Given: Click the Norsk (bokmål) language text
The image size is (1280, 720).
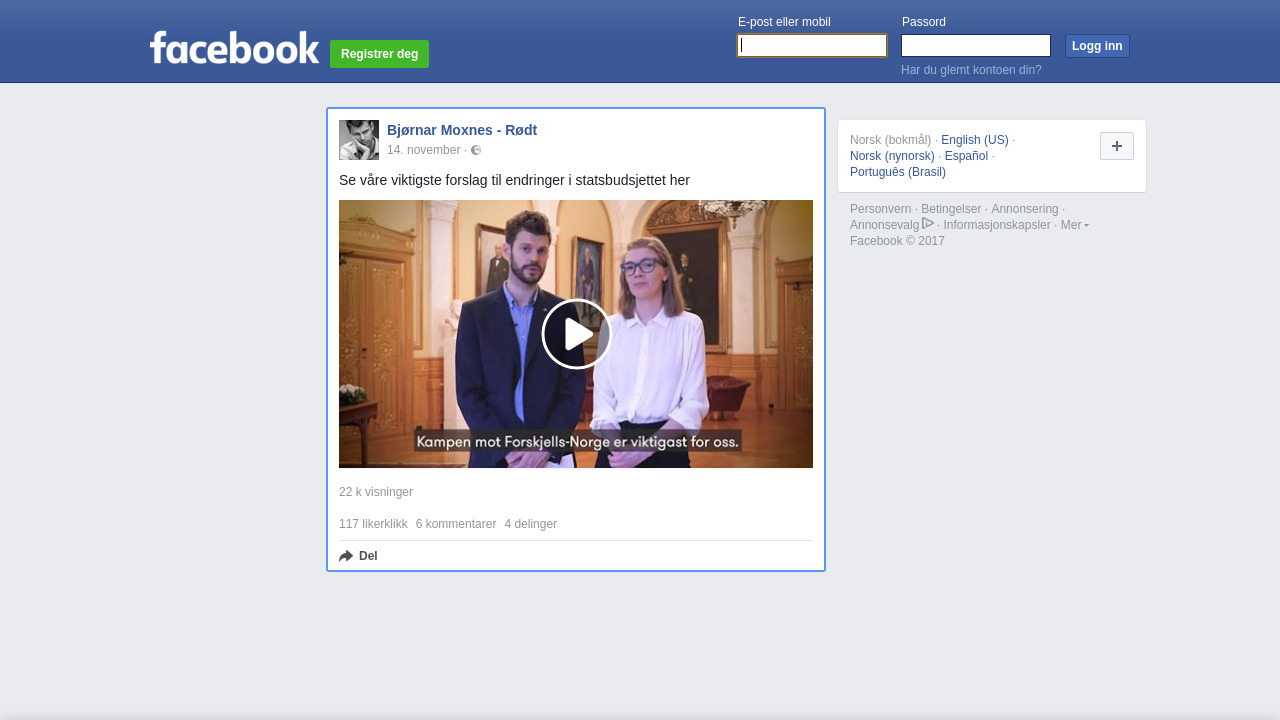Looking at the screenshot, I should click(x=890, y=140).
